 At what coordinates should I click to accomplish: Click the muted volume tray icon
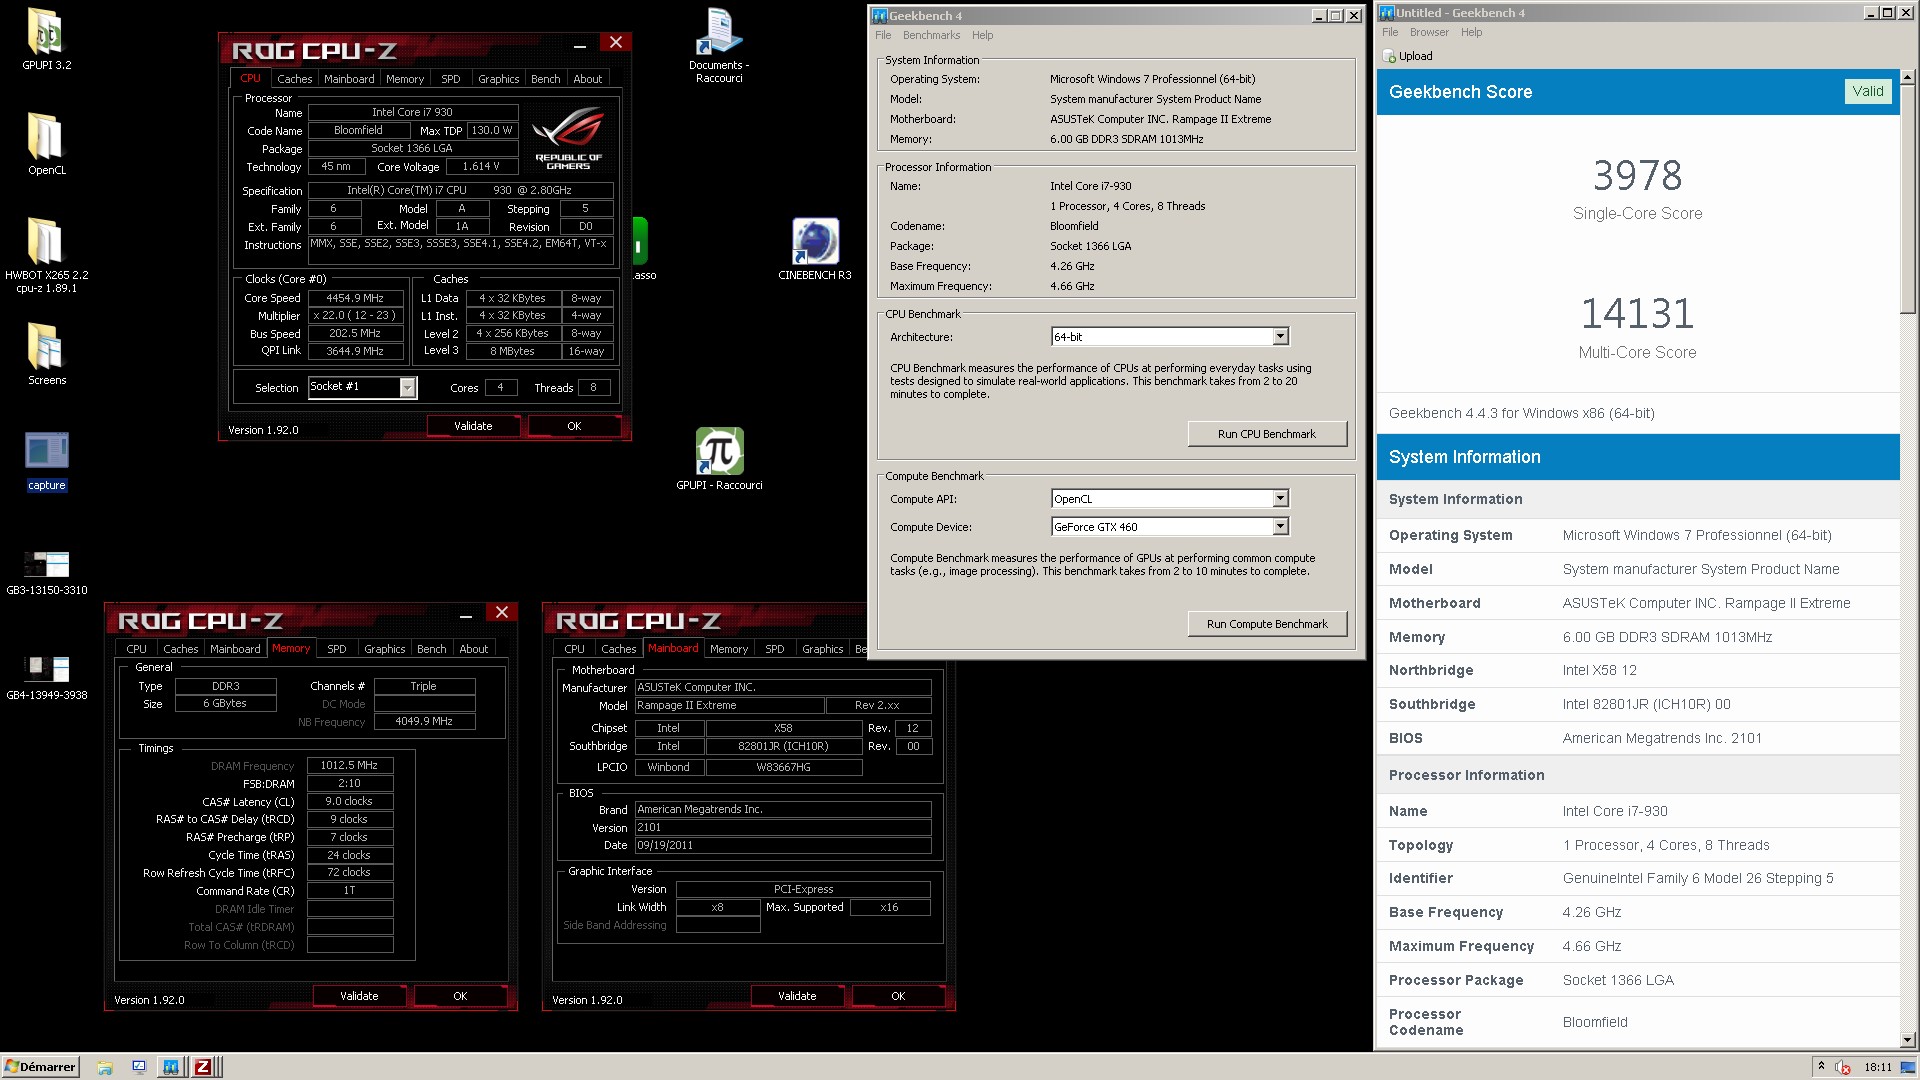pos(1842,1067)
